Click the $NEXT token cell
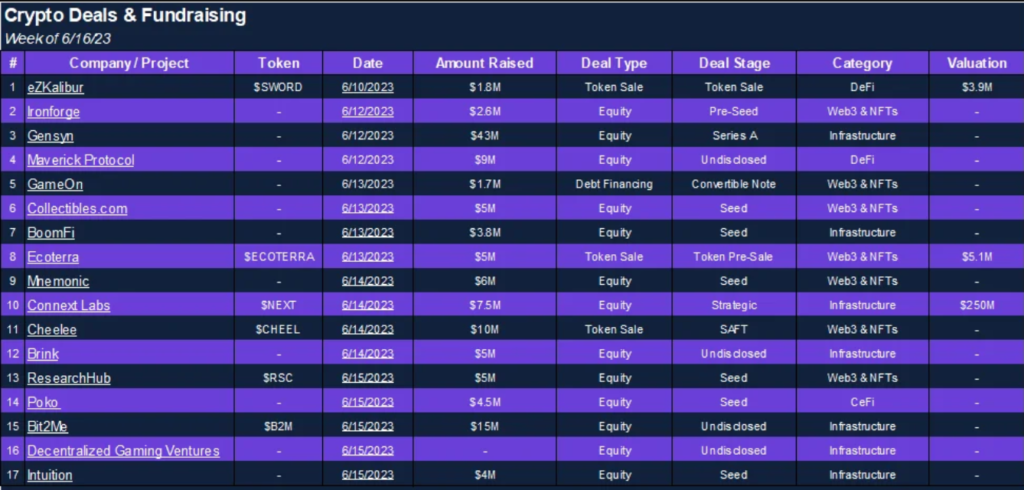The image size is (1024, 490). (x=279, y=305)
